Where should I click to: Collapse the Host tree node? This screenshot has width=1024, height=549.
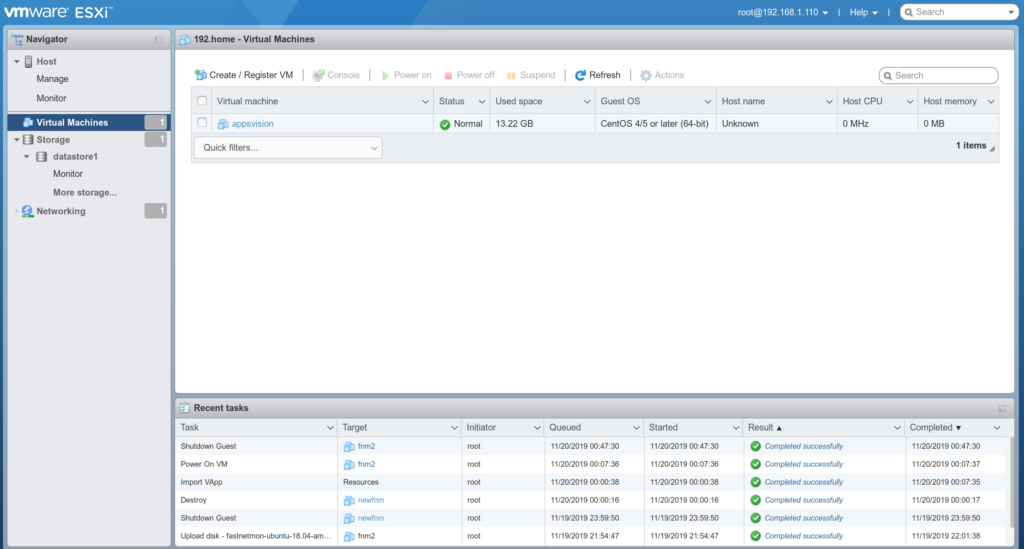click(17, 61)
